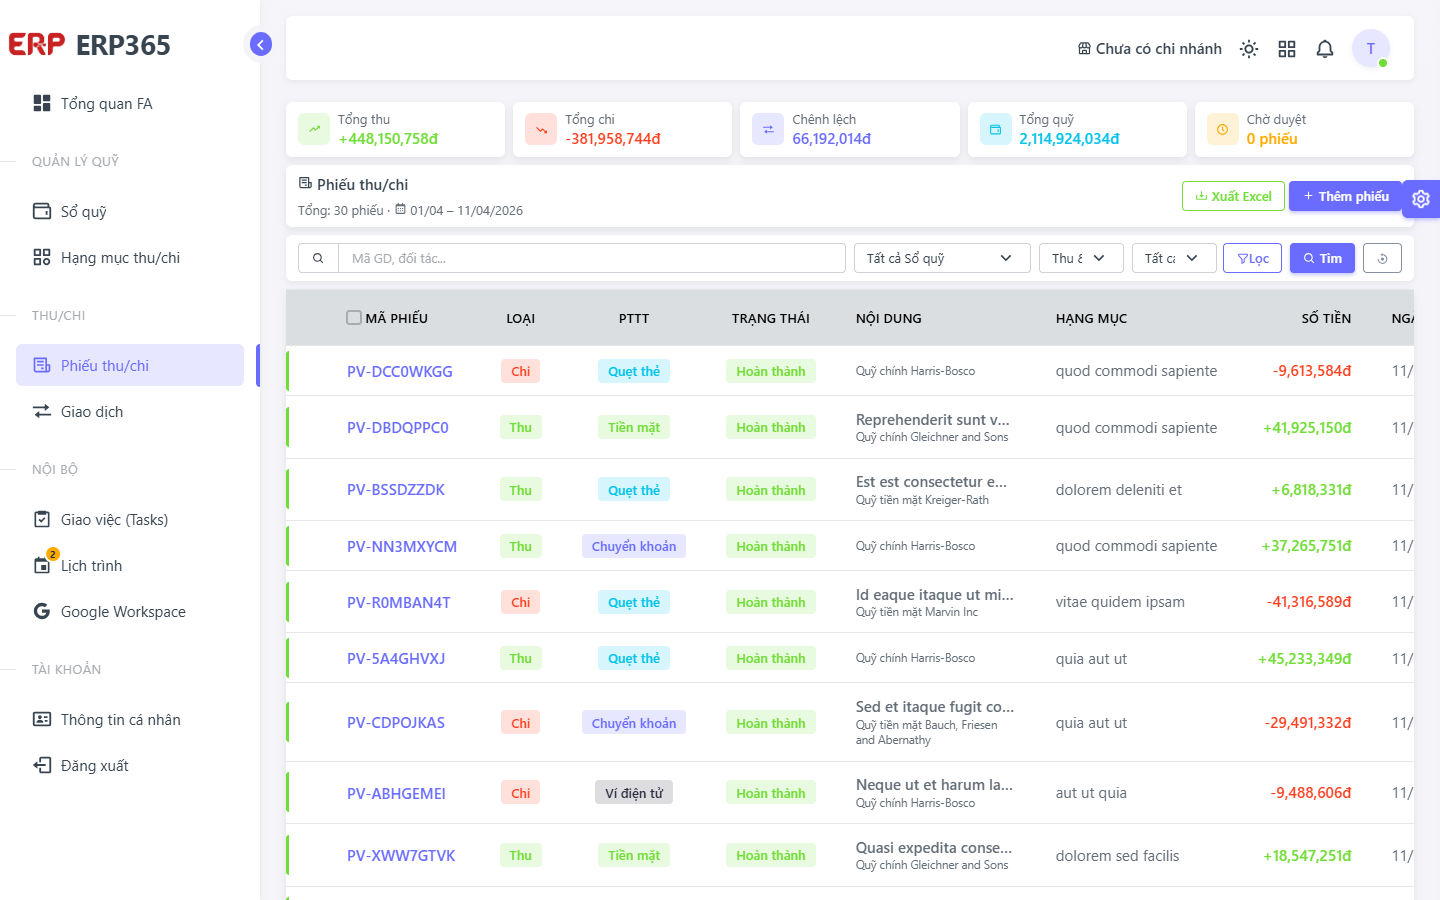1440x900 pixels.
Task: Open voucher link PV-DCC0WKGG
Action: (x=400, y=371)
